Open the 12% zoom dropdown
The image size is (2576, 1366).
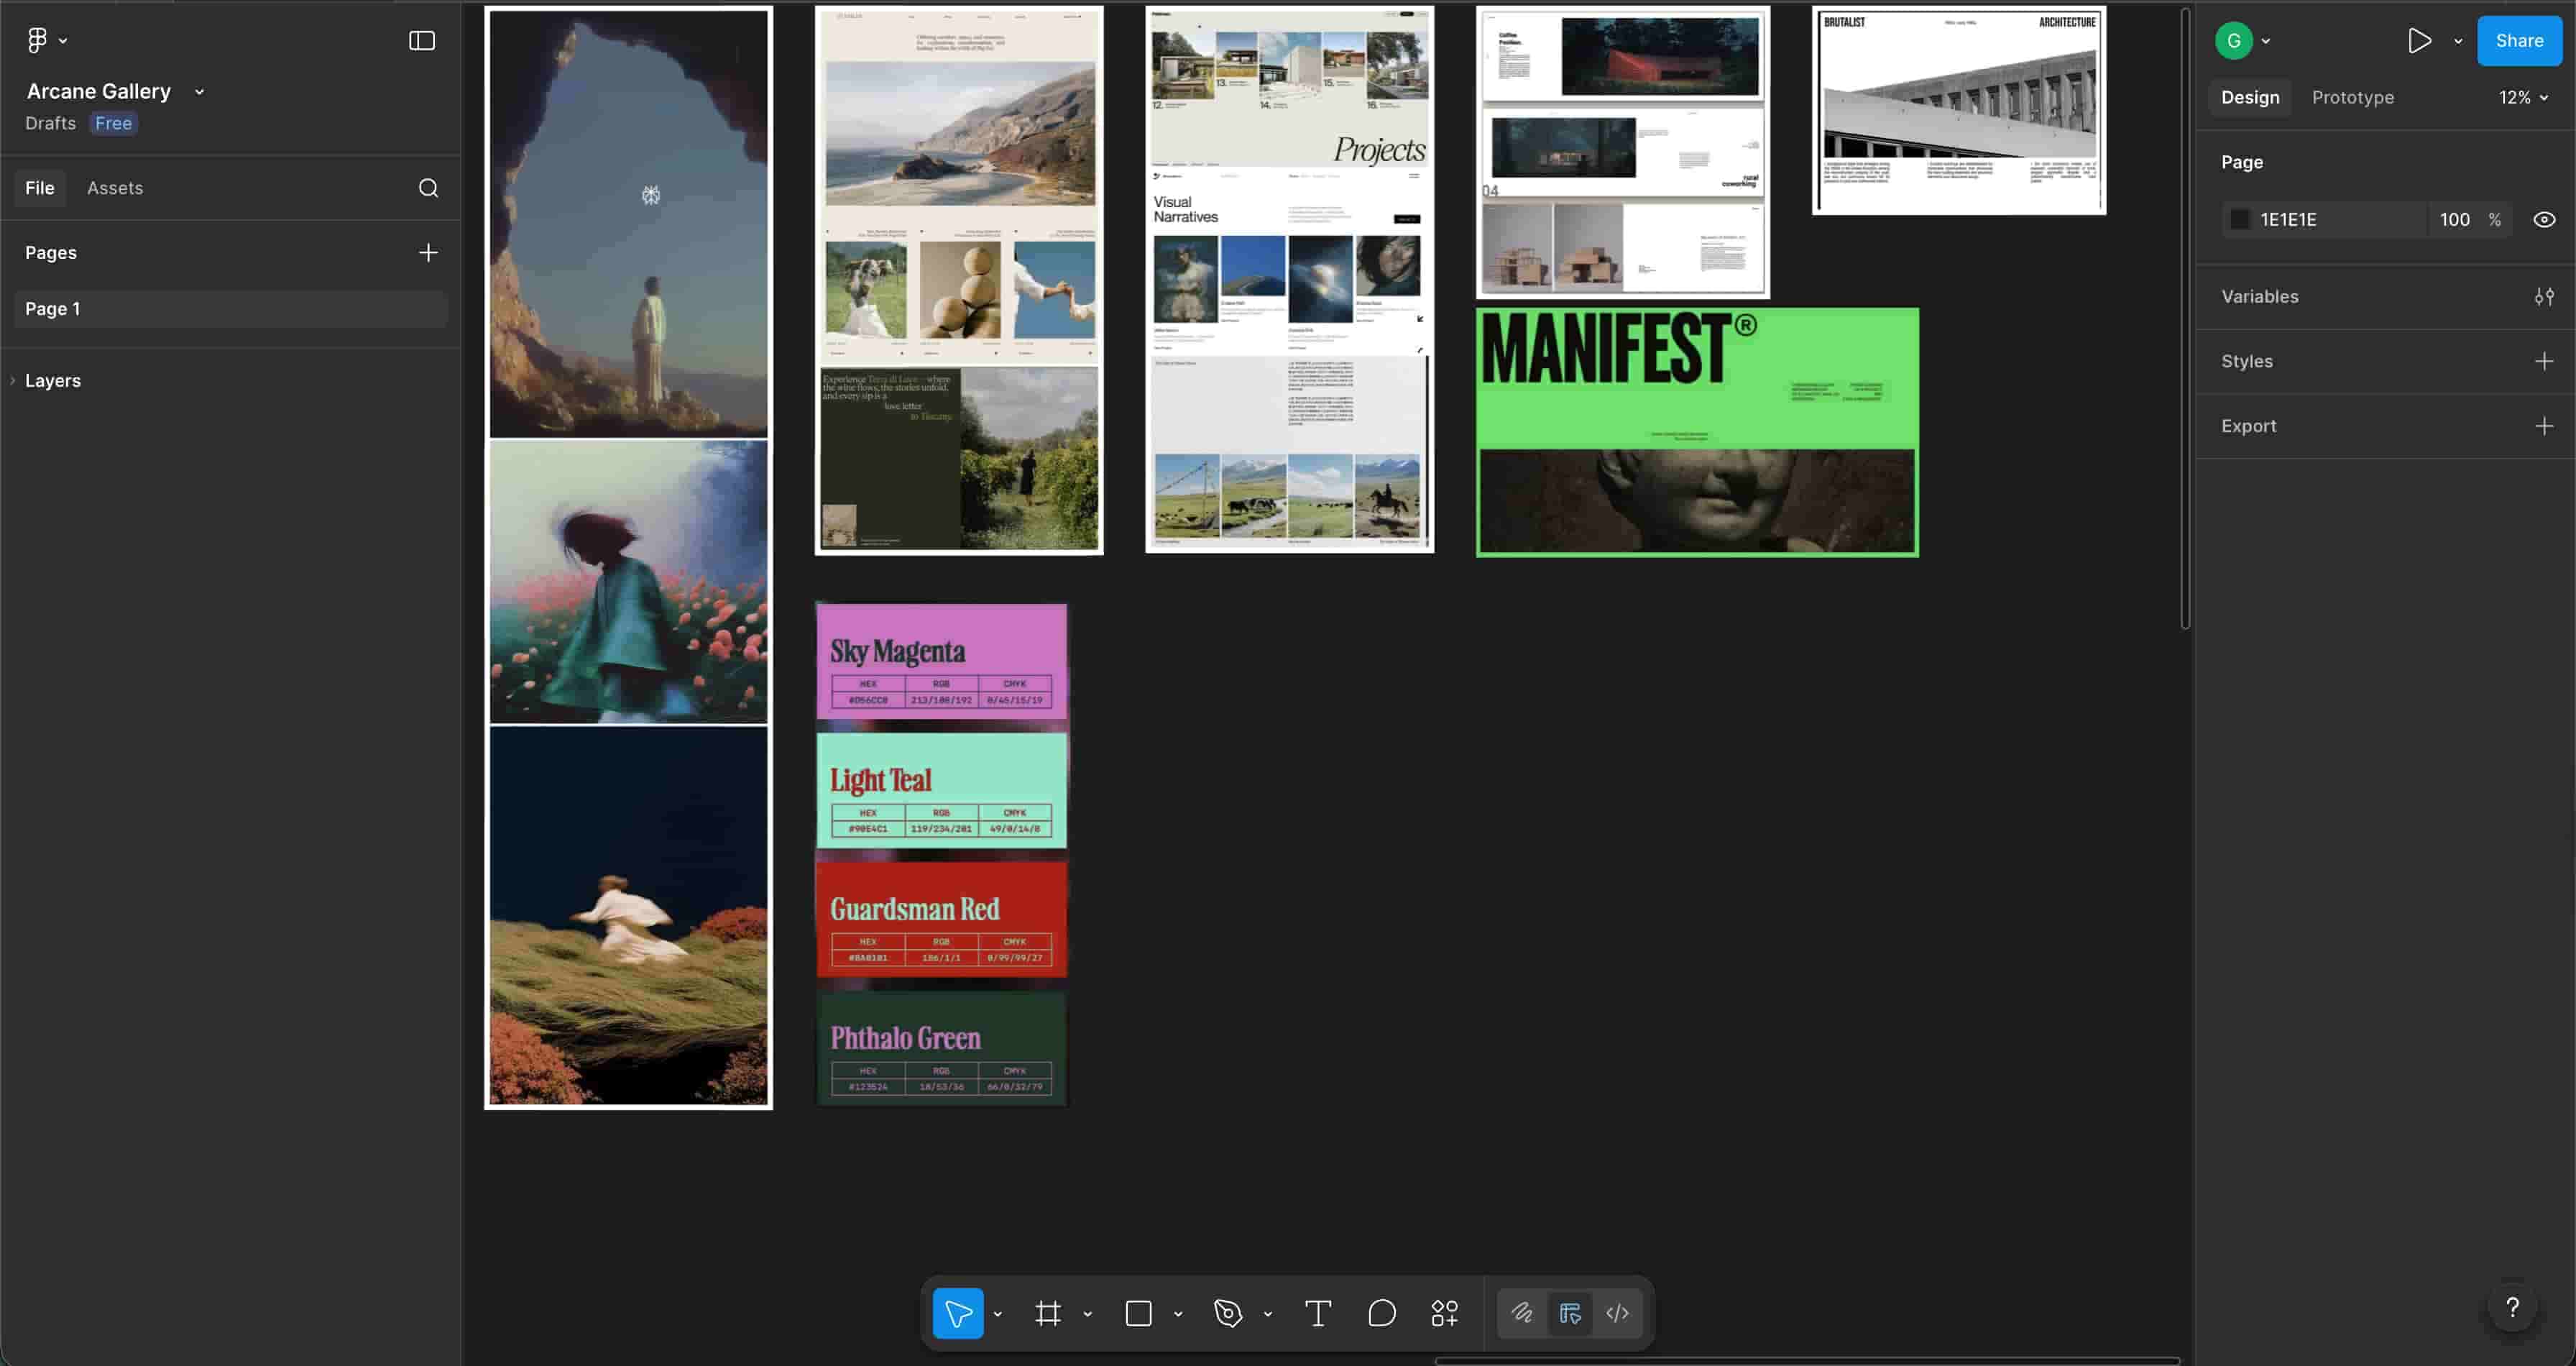[x=2523, y=97]
